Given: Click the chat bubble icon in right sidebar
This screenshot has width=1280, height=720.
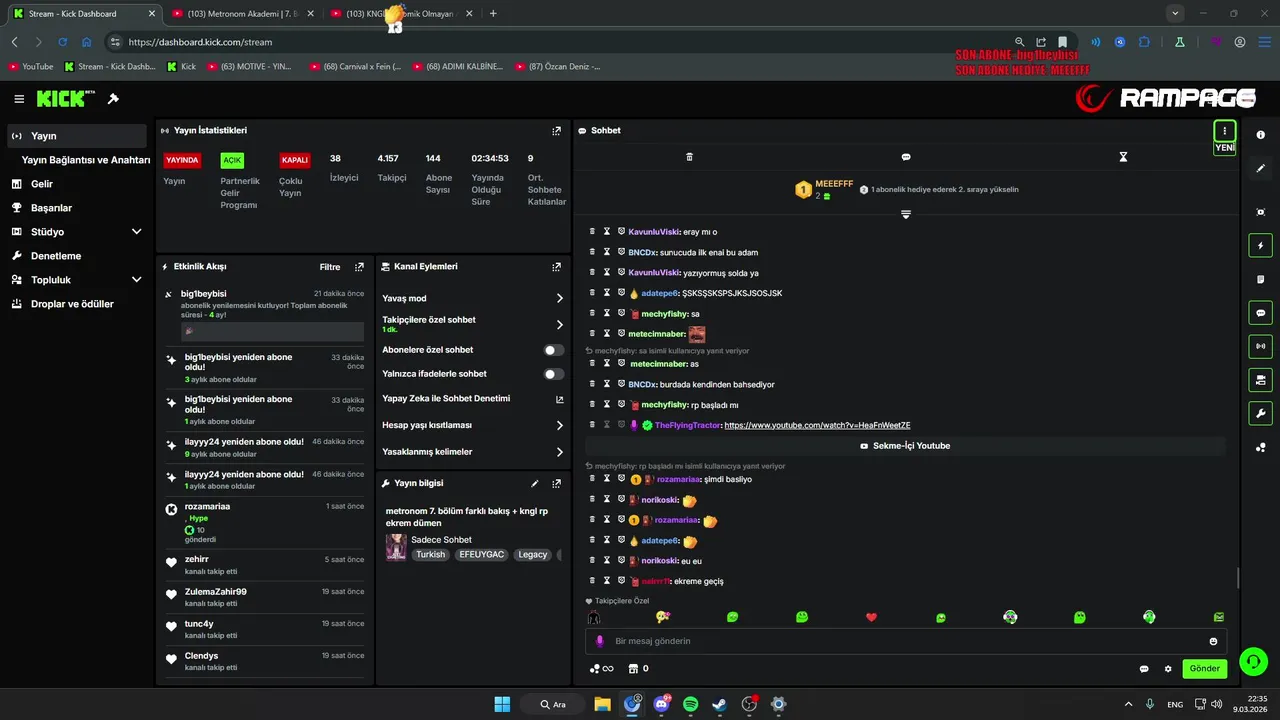Looking at the screenshot, I should point(1260,313).
